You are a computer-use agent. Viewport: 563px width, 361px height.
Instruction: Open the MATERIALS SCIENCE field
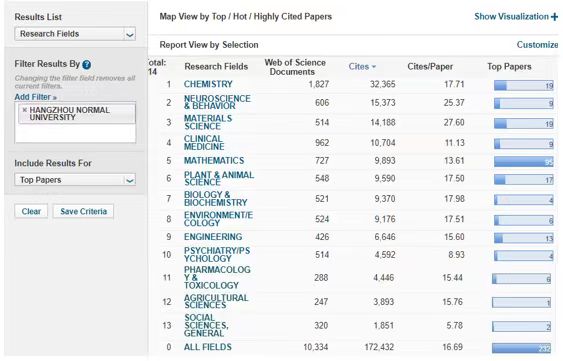tap(208, 122)
